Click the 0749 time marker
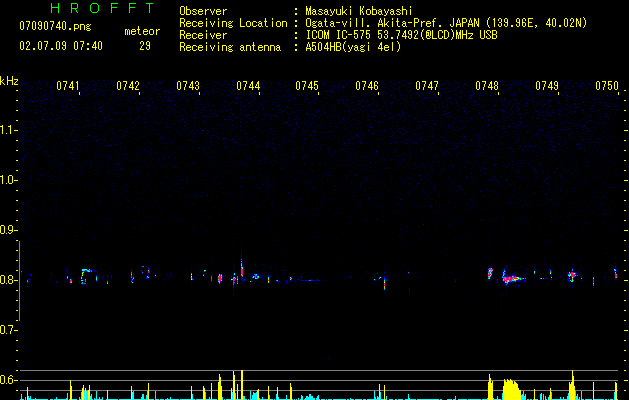The width and height of the screenshot is (629, 400). (x=547, y=86)
